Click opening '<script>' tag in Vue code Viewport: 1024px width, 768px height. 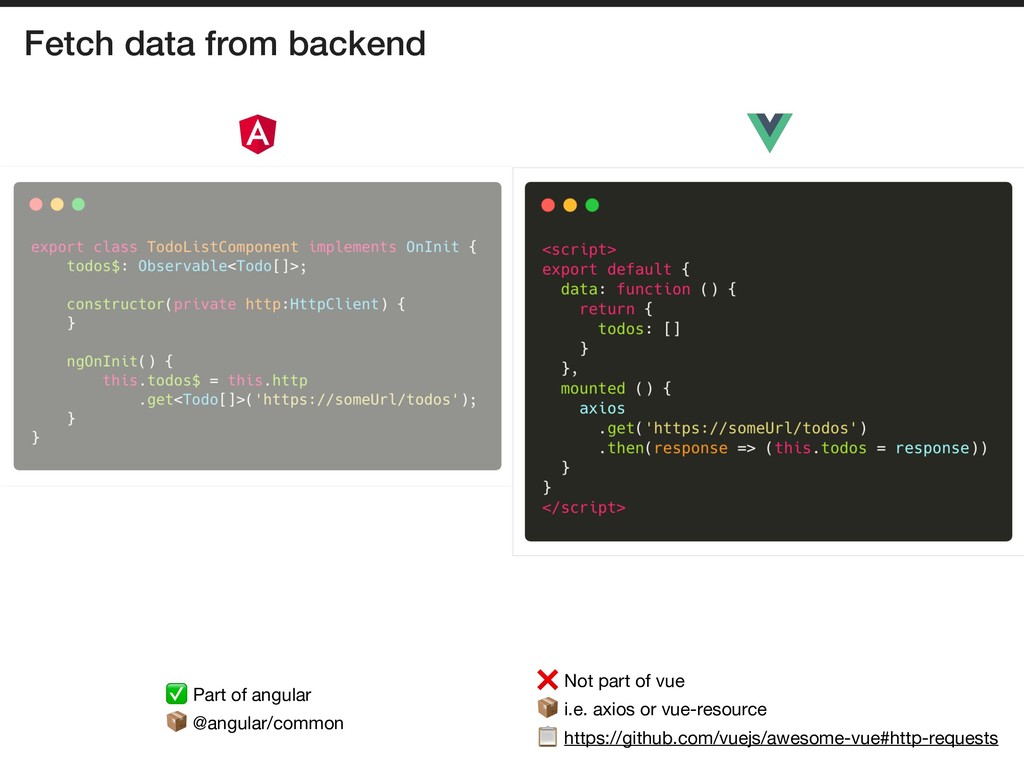coord(579,249)
